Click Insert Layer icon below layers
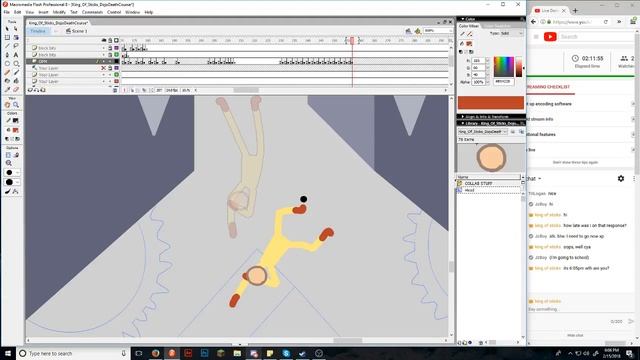Screen dimensions: 640x360 click(30, 90)
